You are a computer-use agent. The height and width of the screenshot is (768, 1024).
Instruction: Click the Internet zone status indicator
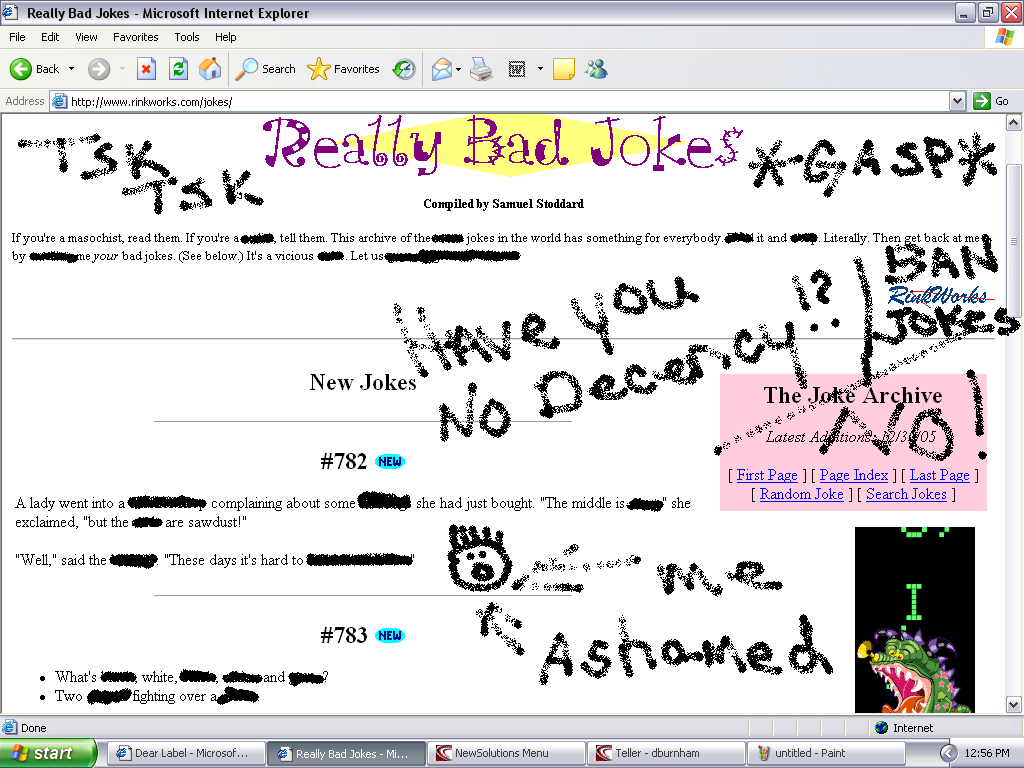903,728
